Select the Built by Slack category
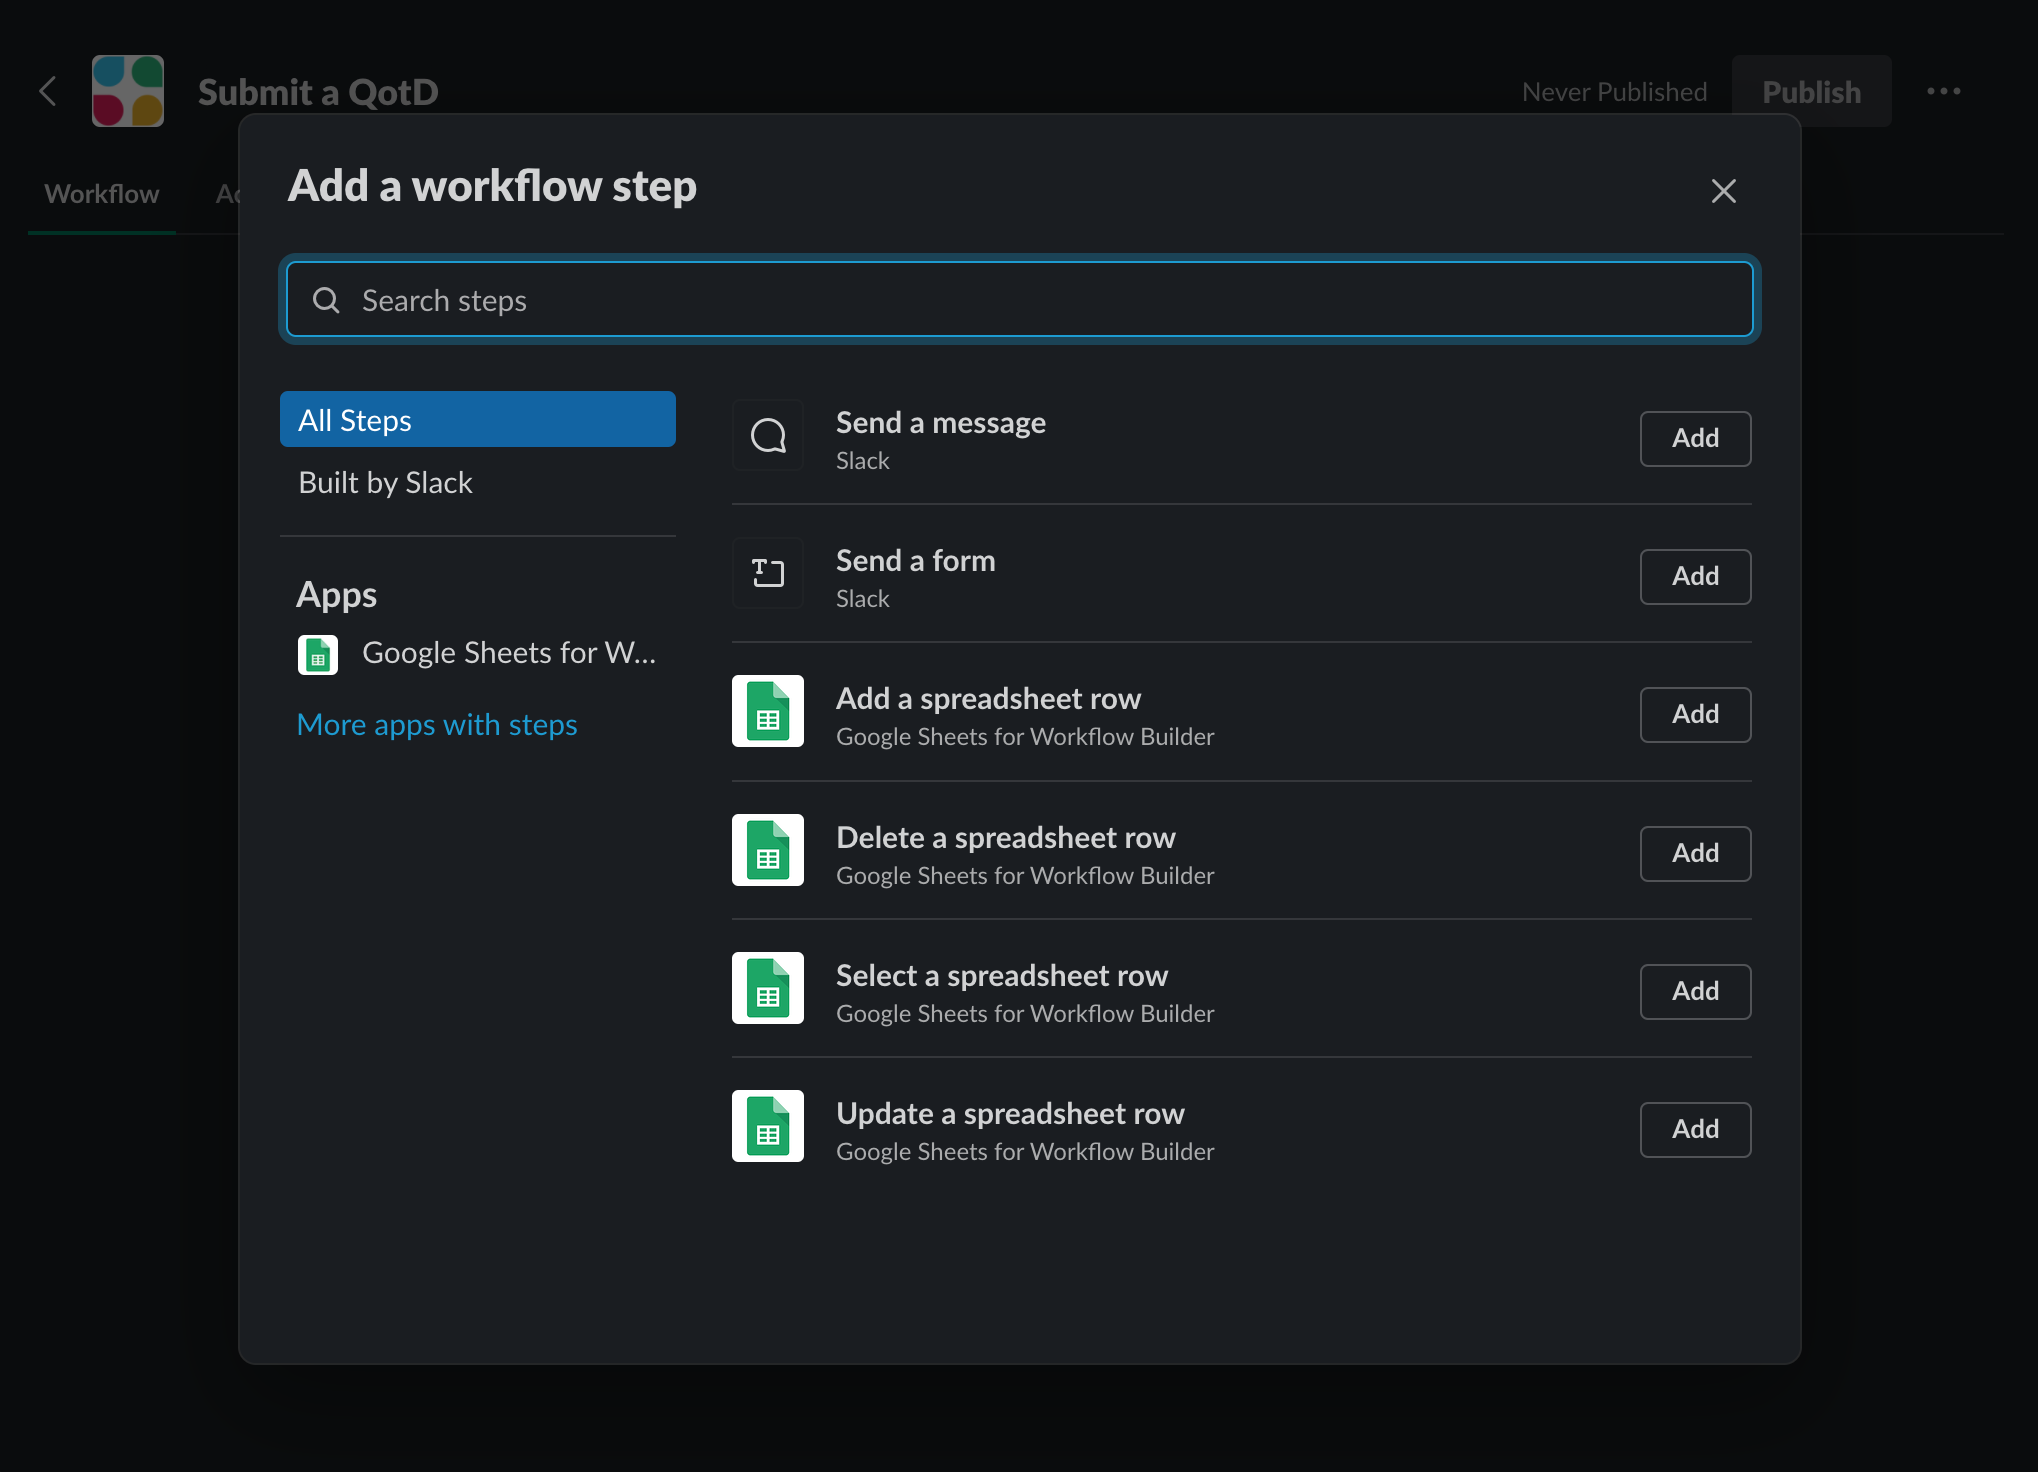 point(385,483)
